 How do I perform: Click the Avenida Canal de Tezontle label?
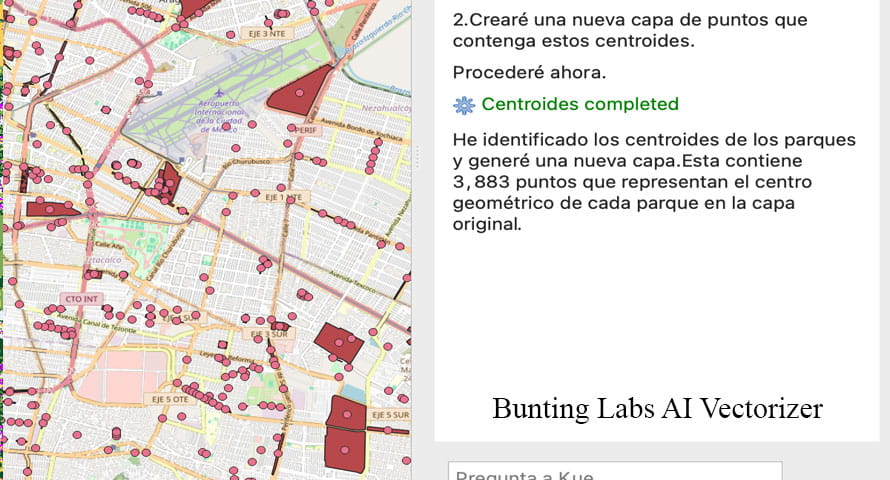coord(96,322)
